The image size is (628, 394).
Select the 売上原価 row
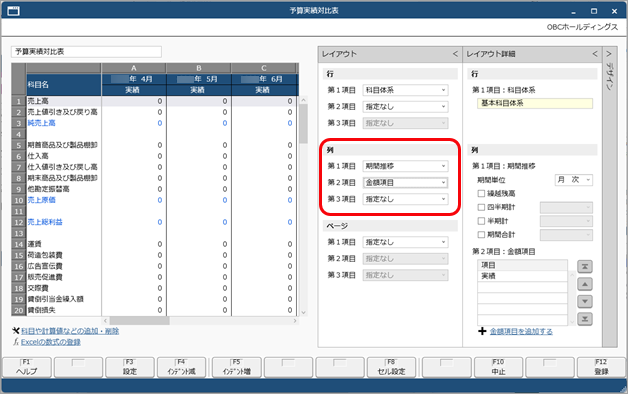tap(155, 200)
